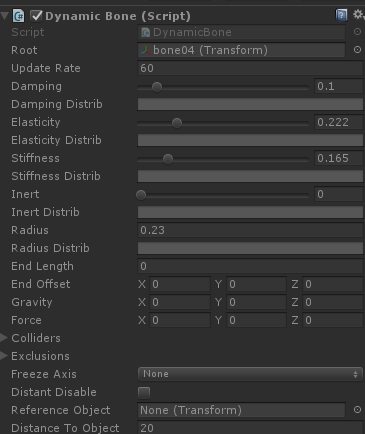Open object picker for Script field
Viewport: 365px width, 434px height.
(357, 32)
